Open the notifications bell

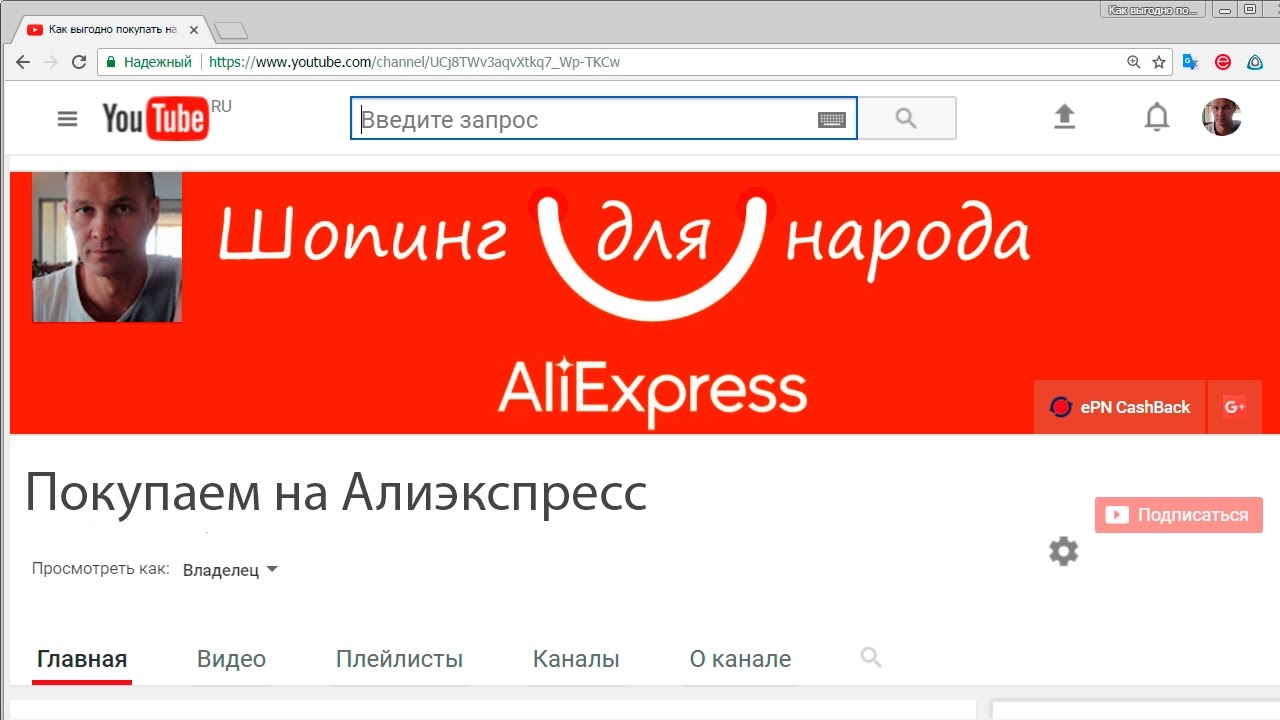tap(1157, 118)
